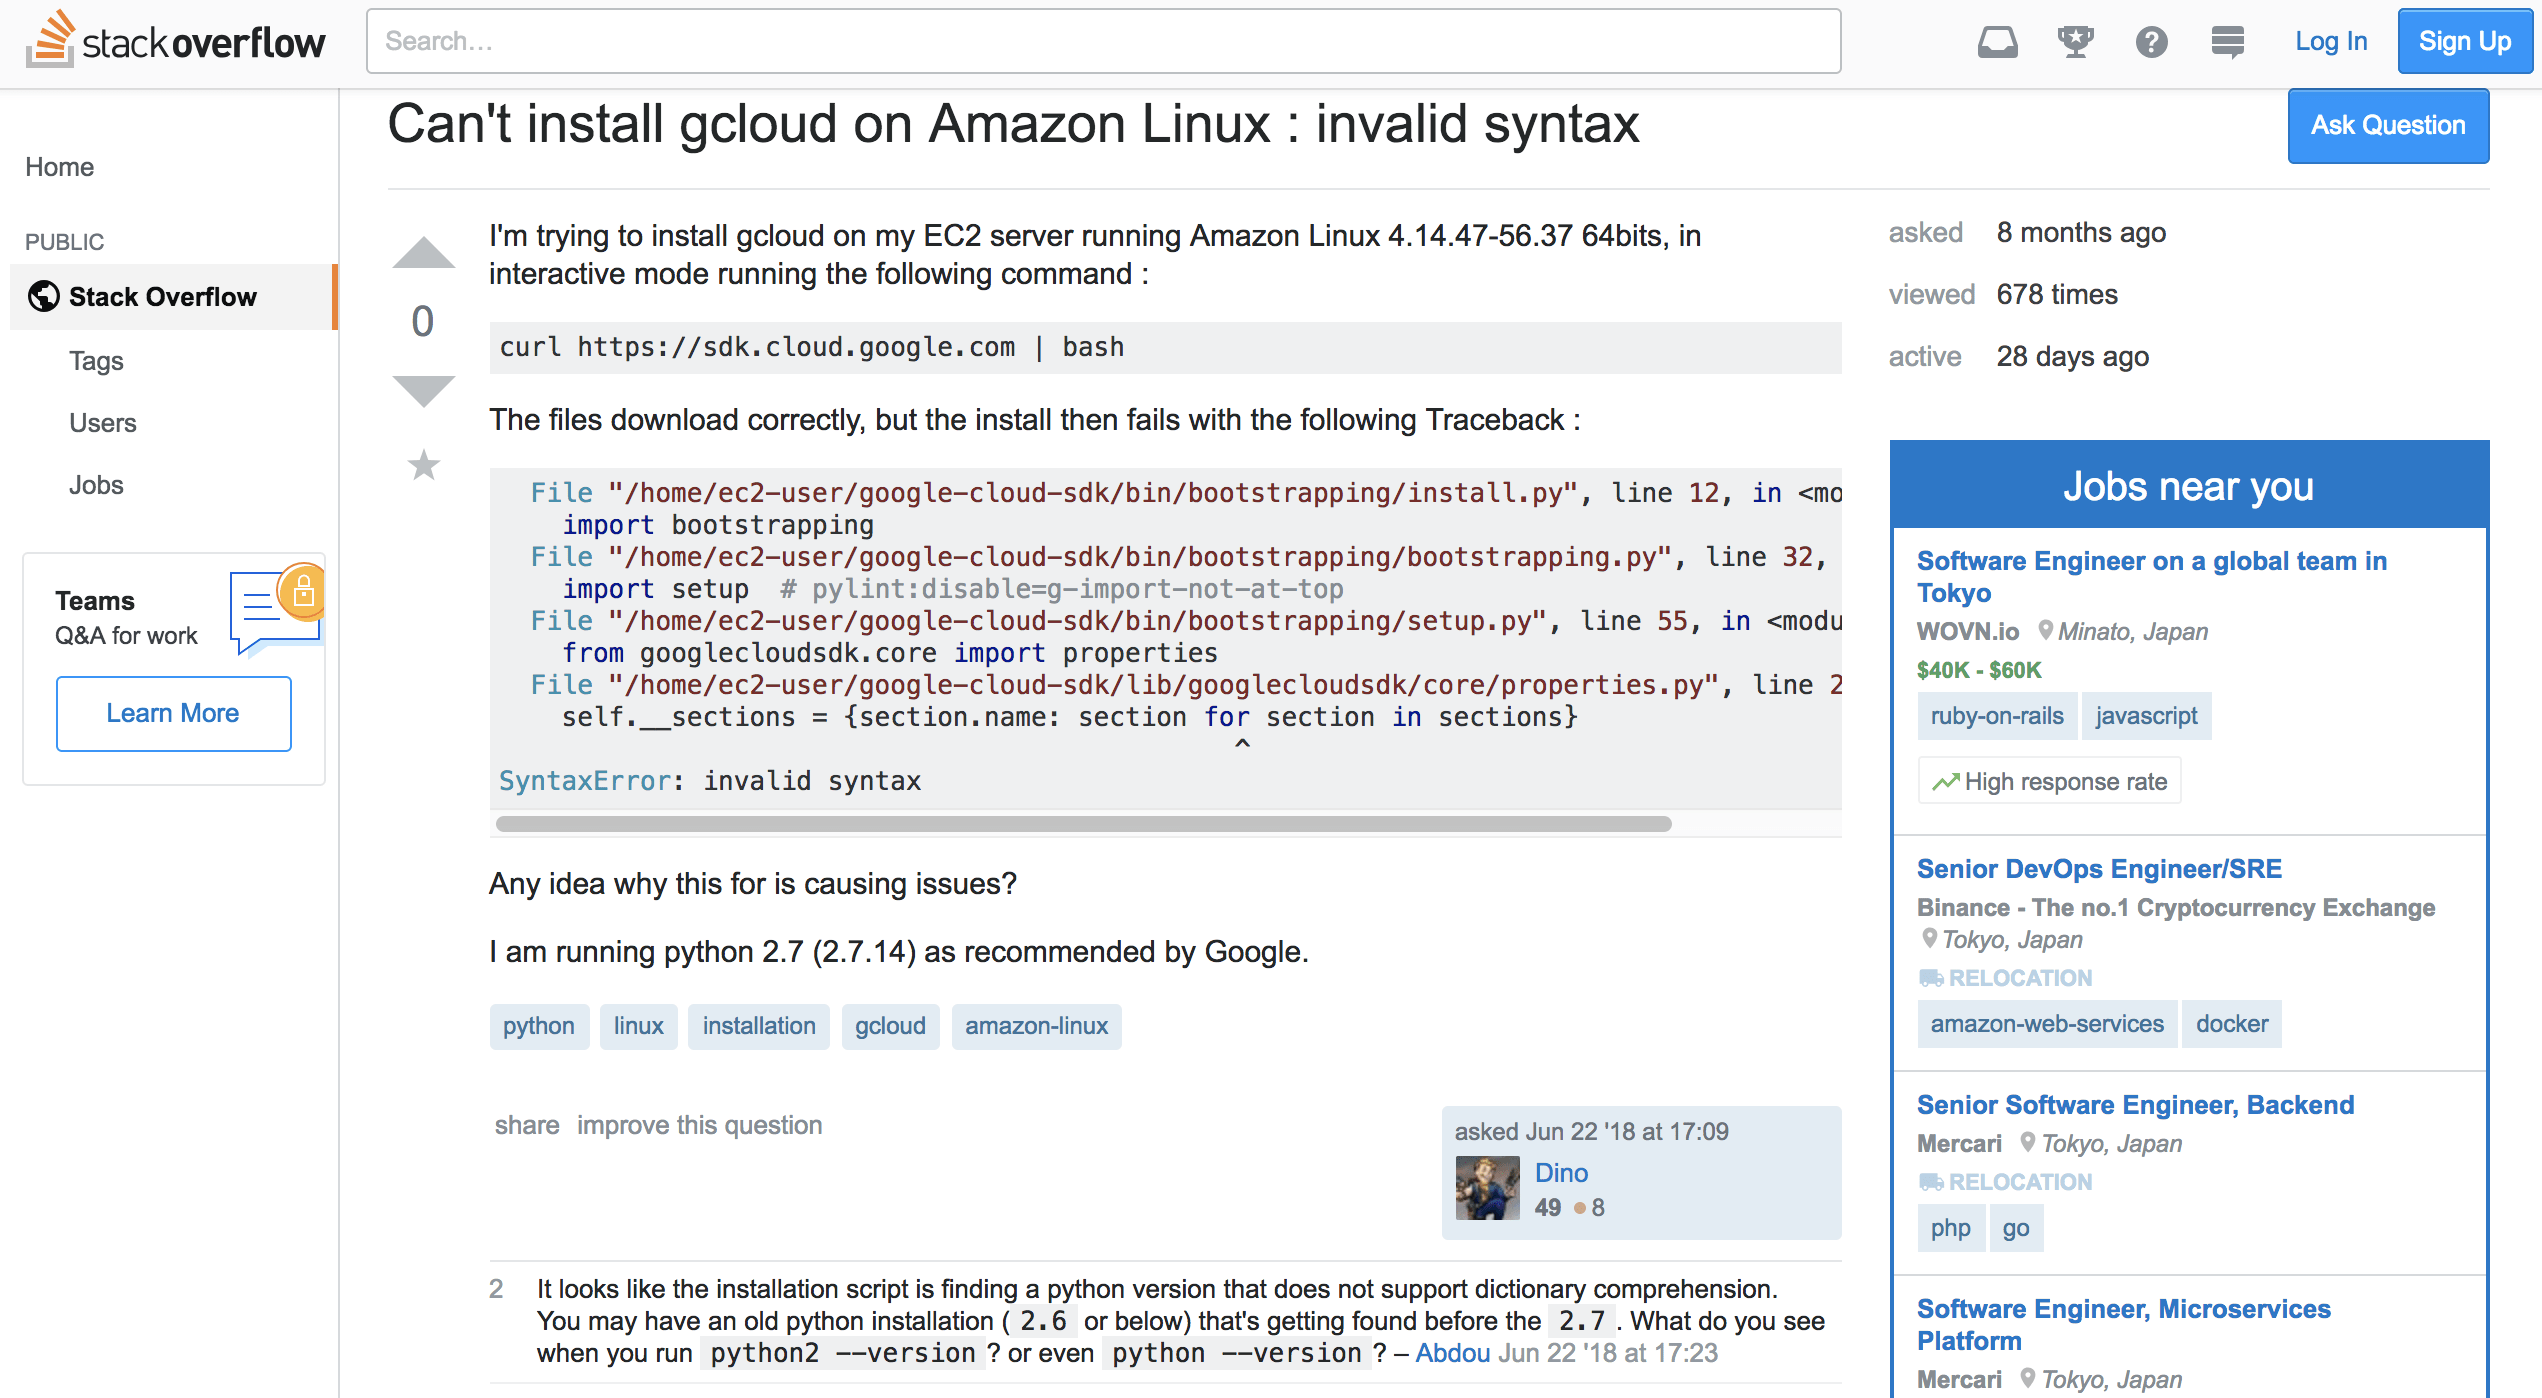Click Learn More for Teams
The height and width of the screenshot is (1398, 2542).
173,713
